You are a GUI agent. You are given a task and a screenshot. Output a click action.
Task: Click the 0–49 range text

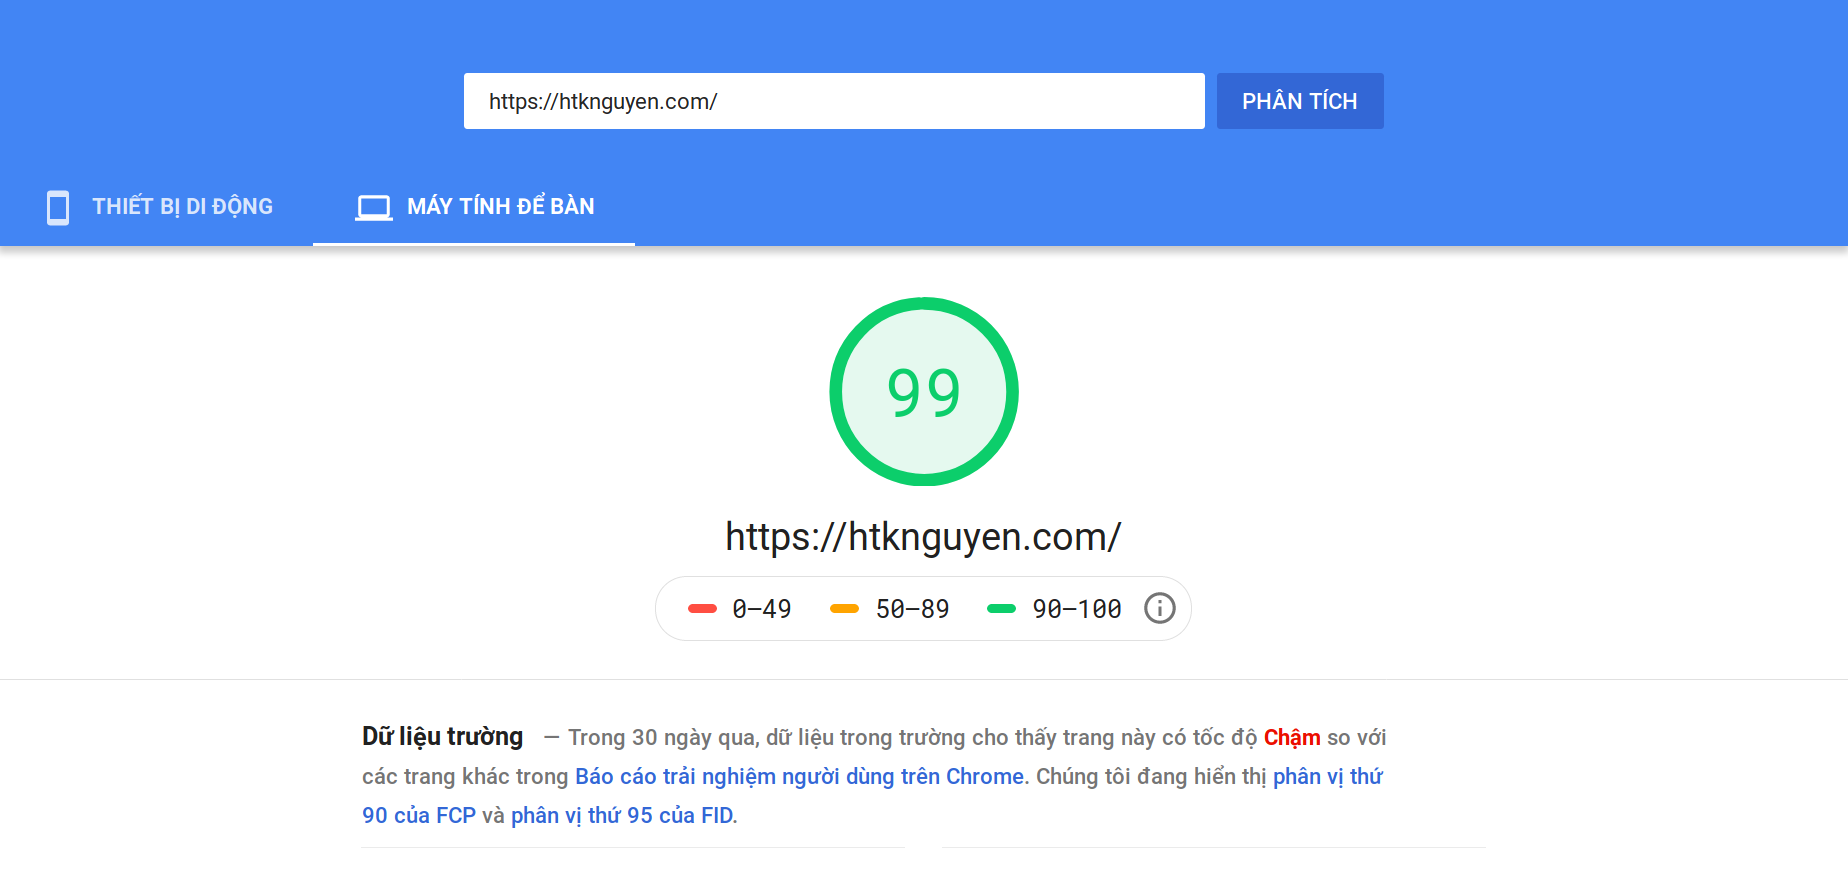tap(762, 609)
